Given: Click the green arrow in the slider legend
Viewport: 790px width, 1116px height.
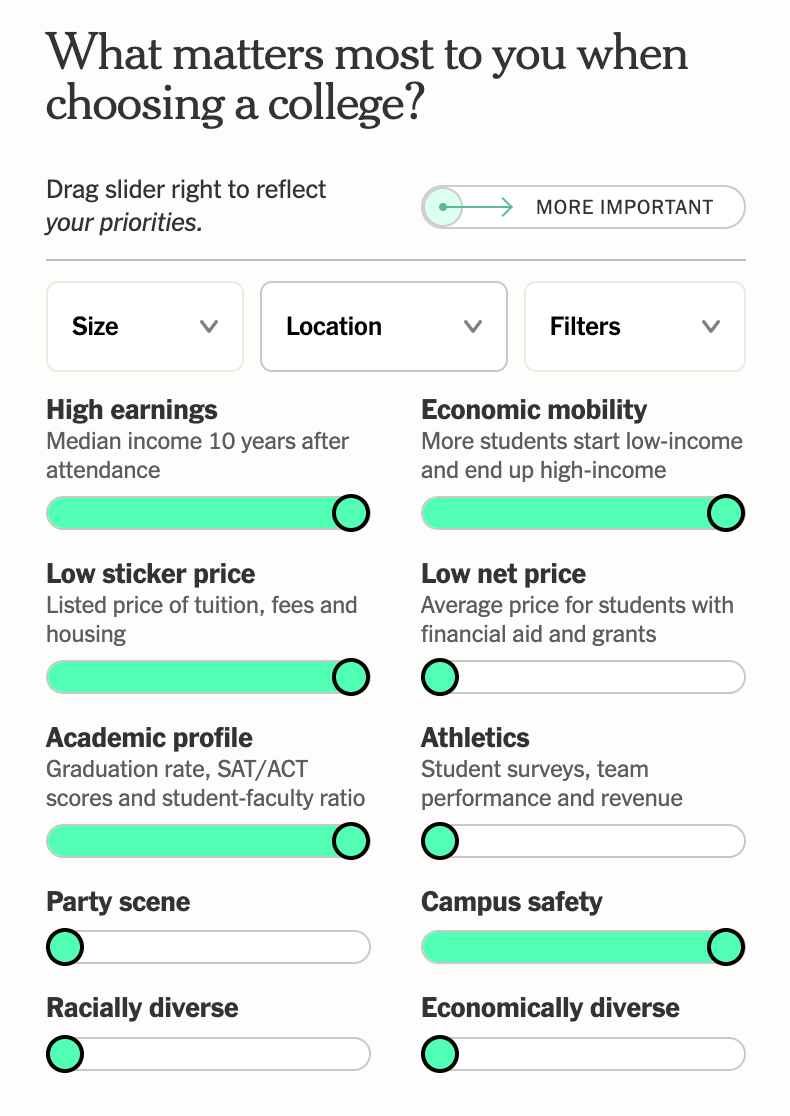Looking at the screenshot, I should [478, 207].
